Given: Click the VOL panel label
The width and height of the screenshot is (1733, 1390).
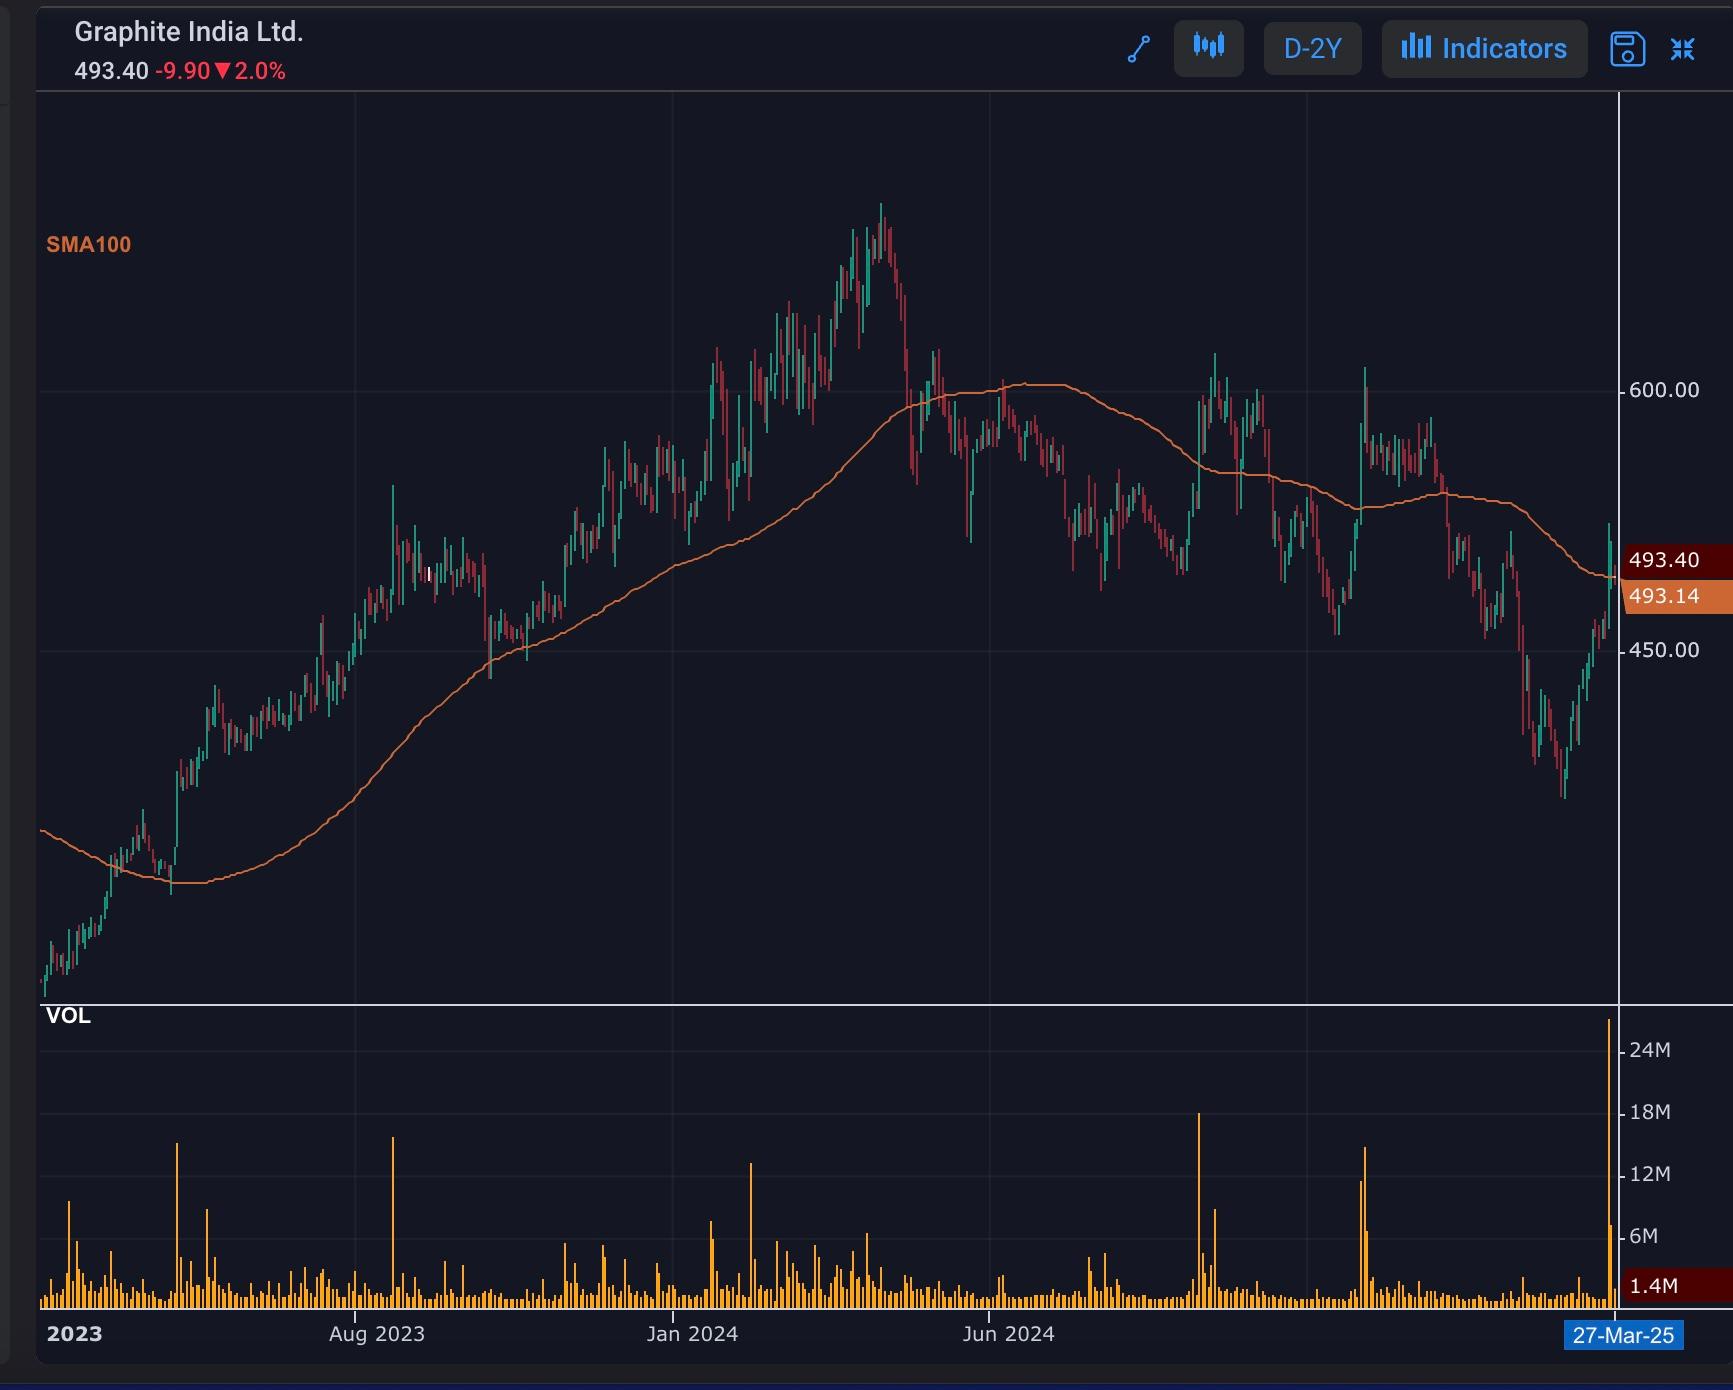Looking at the screenshot, I should coord(68,1016).
